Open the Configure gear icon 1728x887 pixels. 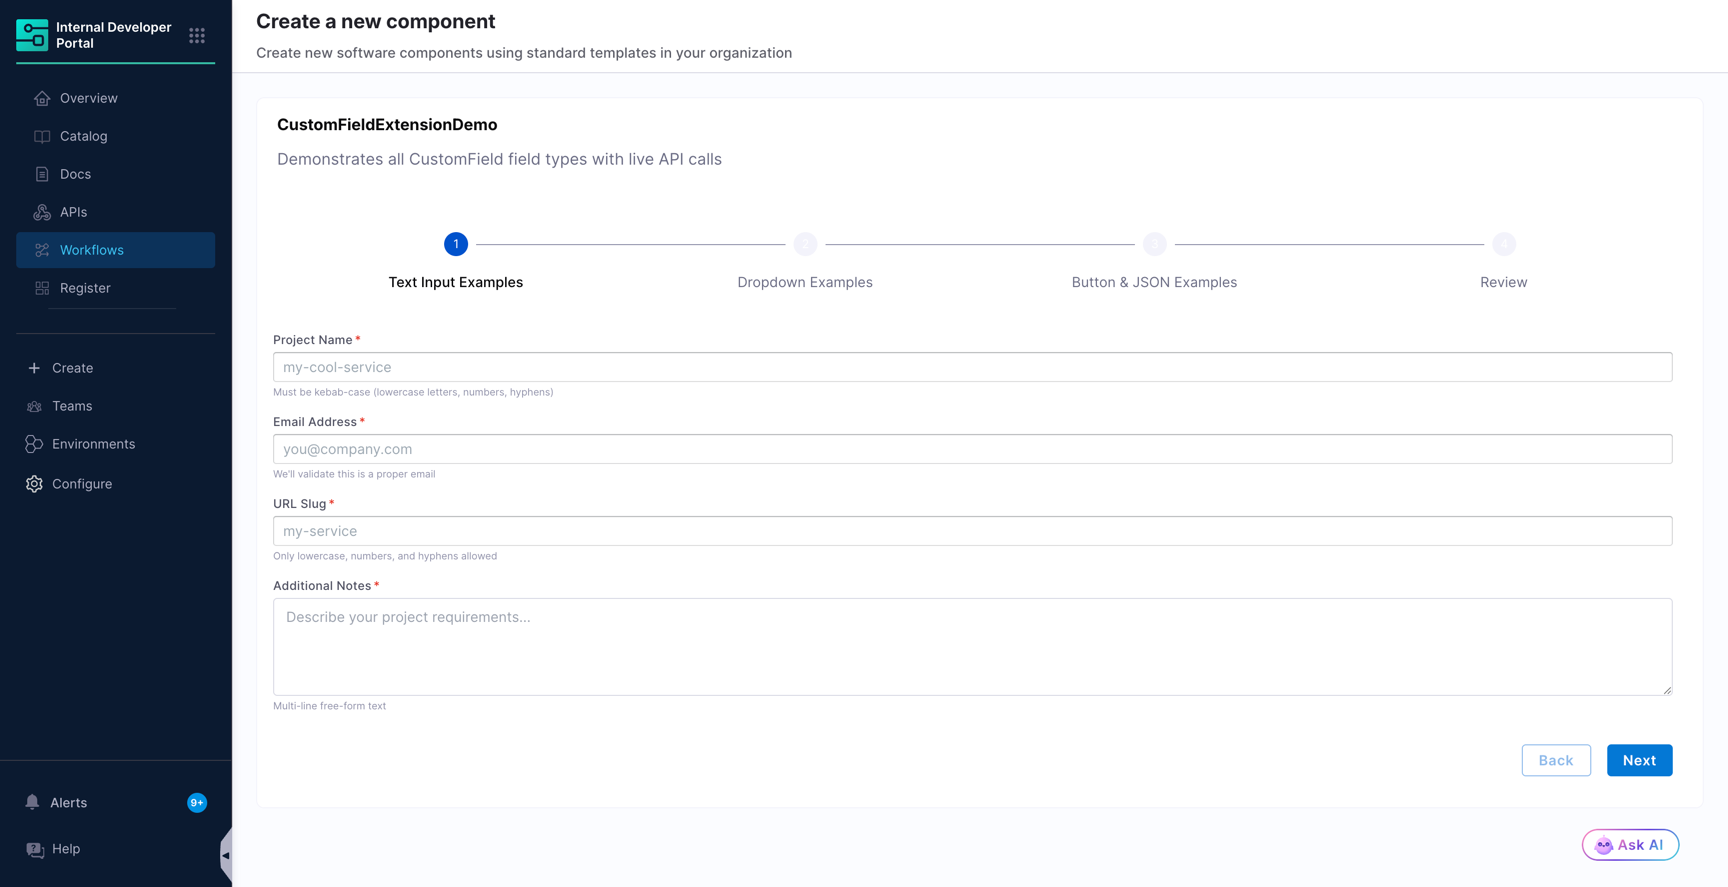click(34, 484)
